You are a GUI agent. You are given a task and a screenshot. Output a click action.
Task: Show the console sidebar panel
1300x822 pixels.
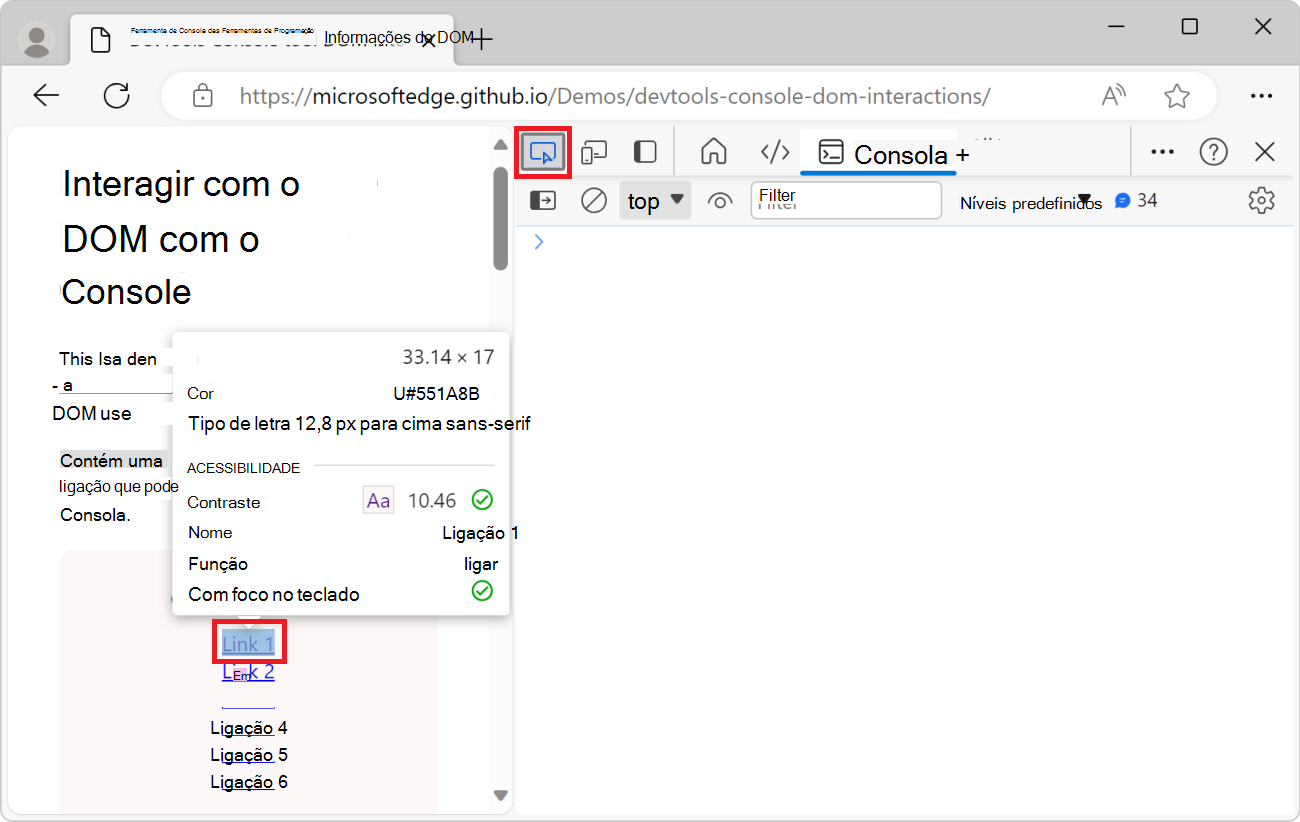[x=542, y=200]
